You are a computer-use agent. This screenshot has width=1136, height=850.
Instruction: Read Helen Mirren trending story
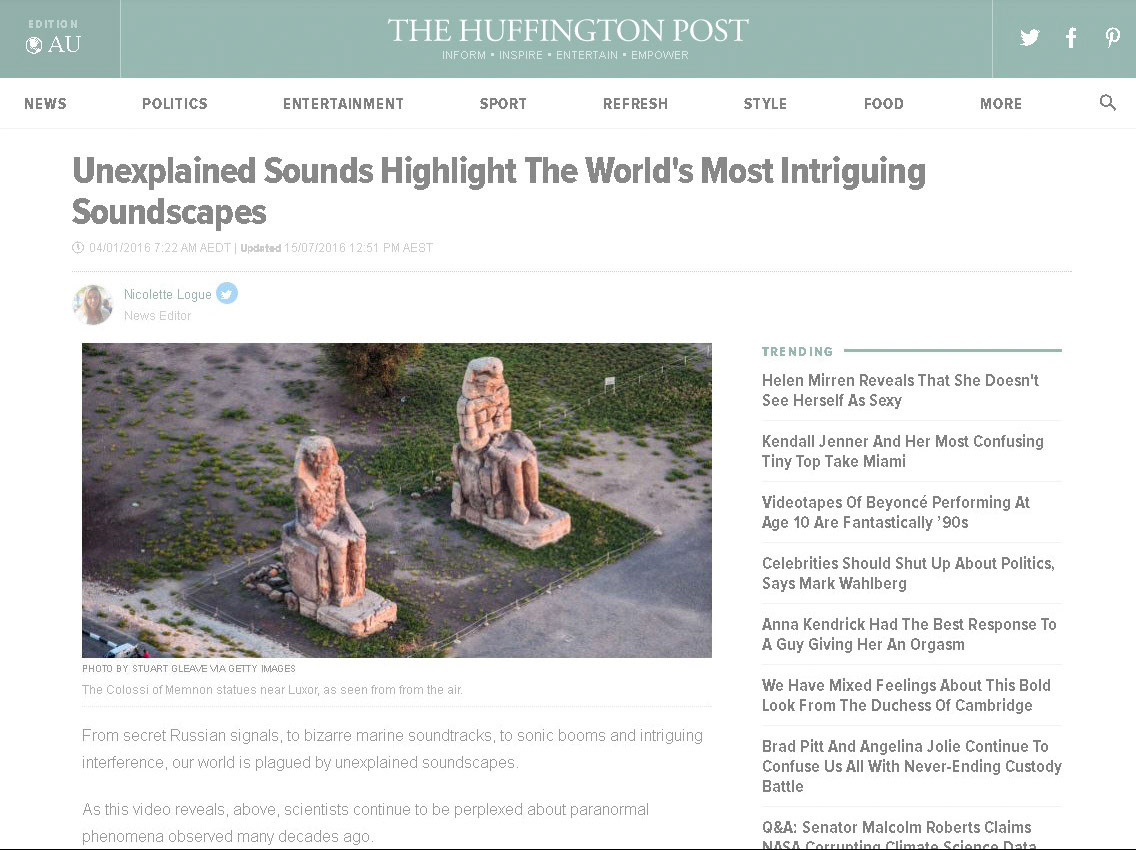click(900, 390)
